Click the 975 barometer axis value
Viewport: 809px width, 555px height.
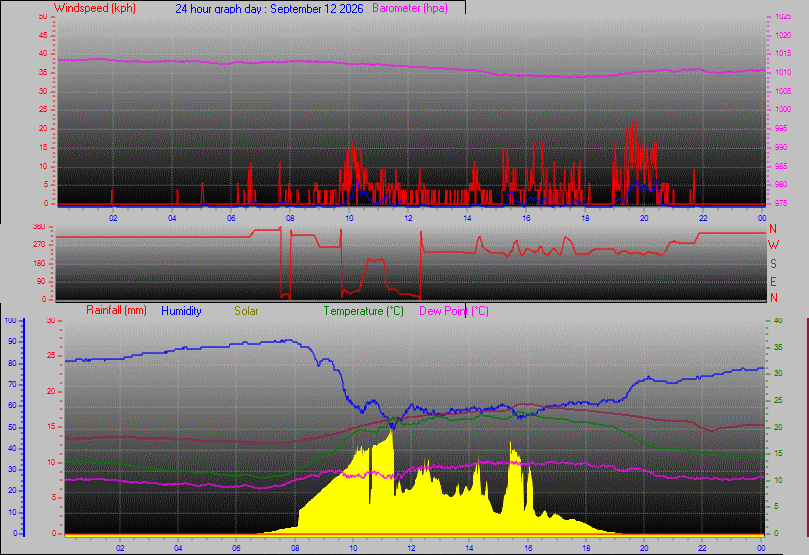(781, 204)
